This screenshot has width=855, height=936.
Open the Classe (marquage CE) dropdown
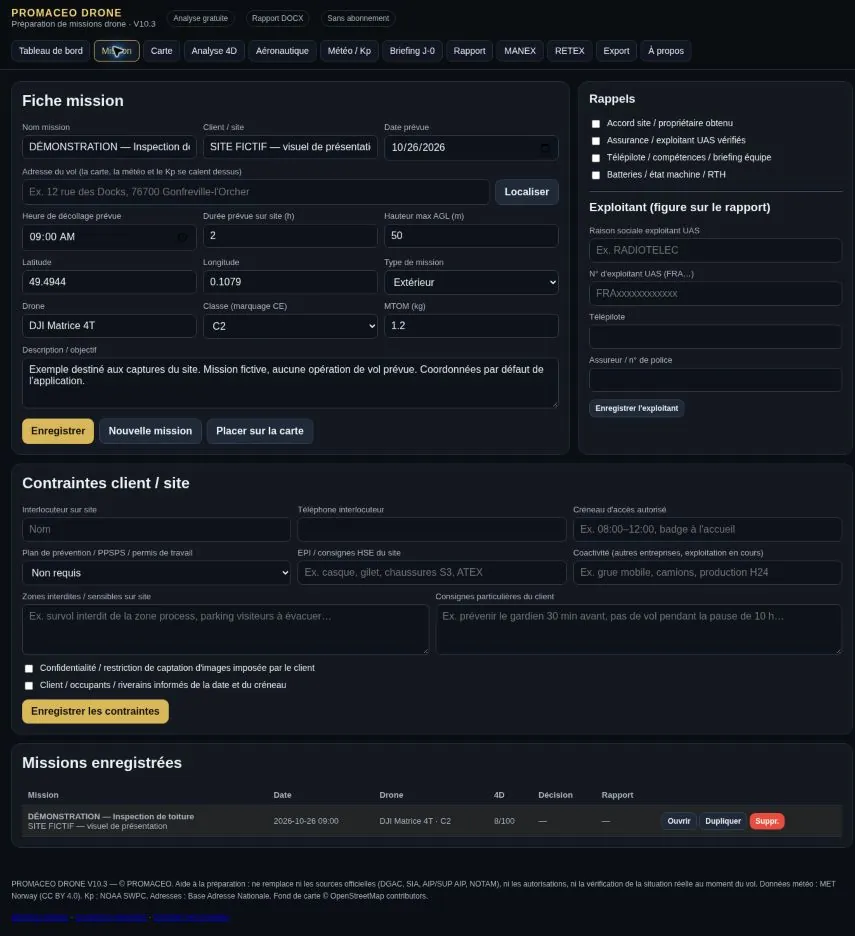(x=290, y=326)
